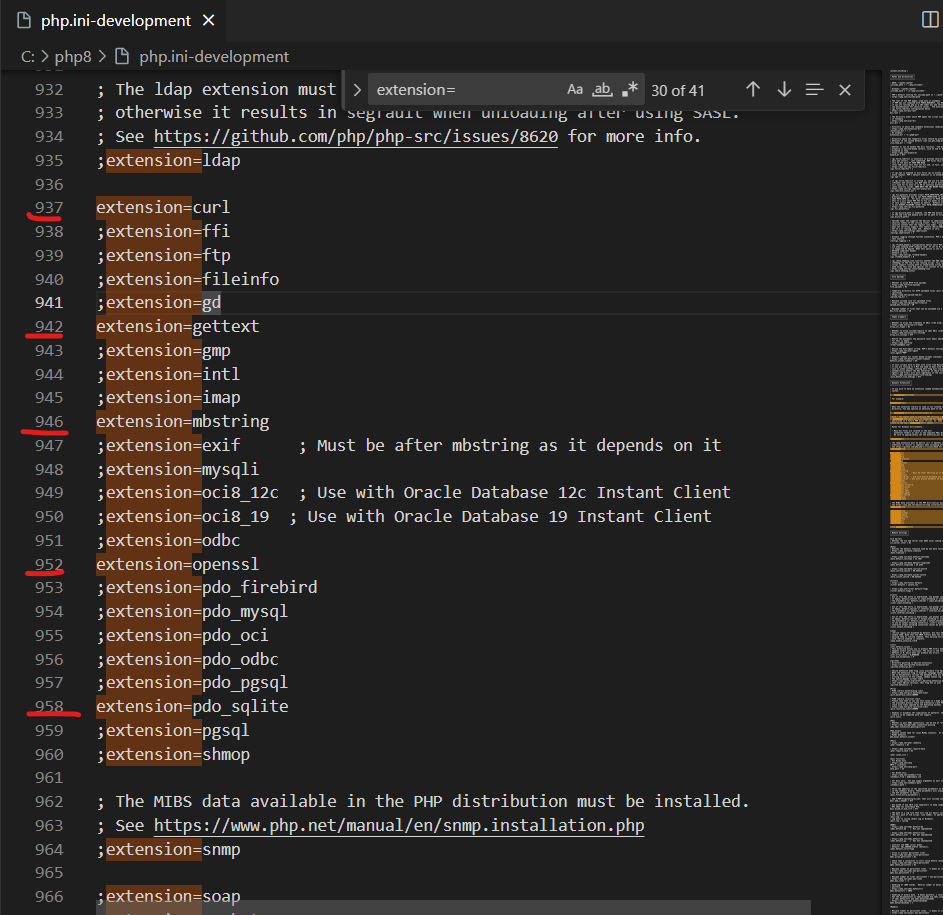This screenshot has width=943, height=915.
Task: Go to next match arrow
Action: coord(784,90)
